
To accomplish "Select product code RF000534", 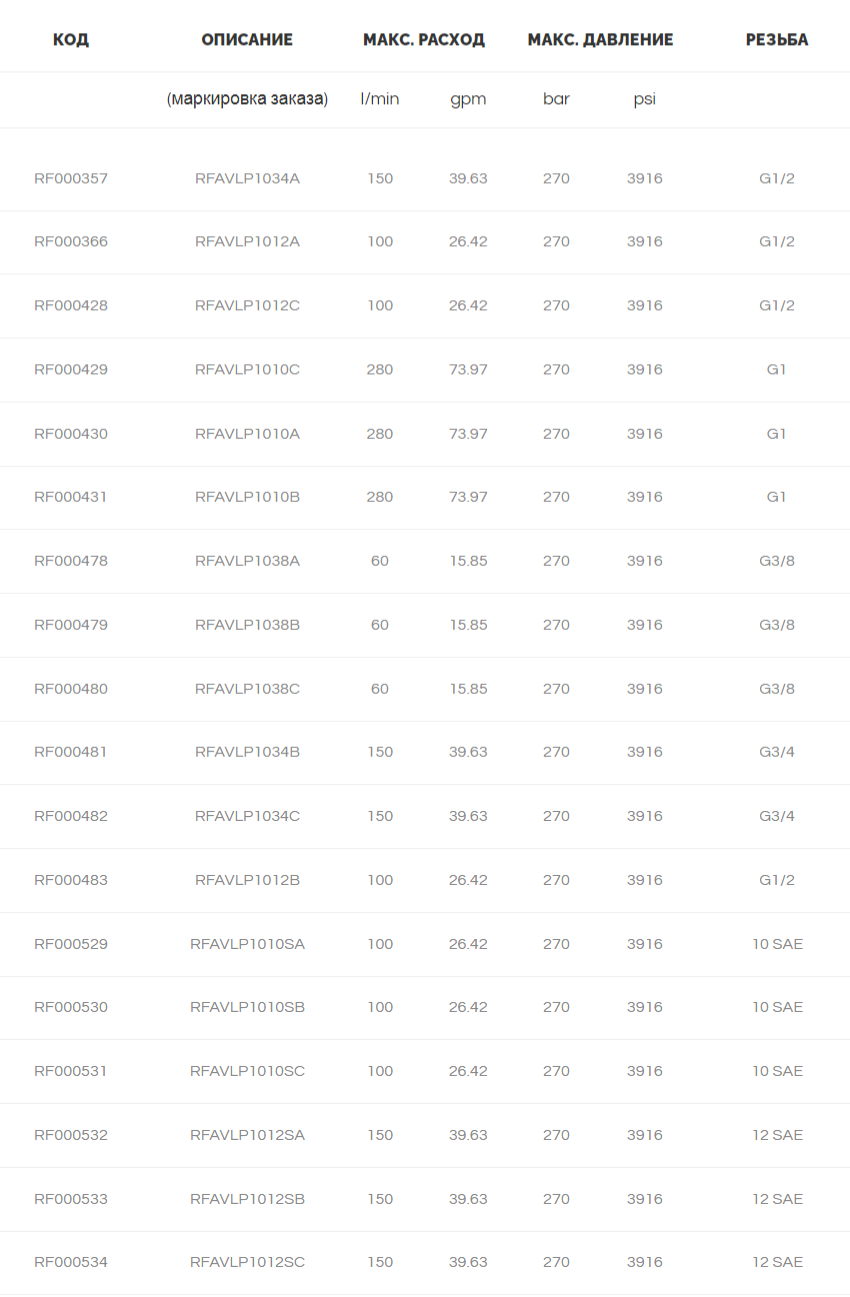I will click(x=71, y=1263).
